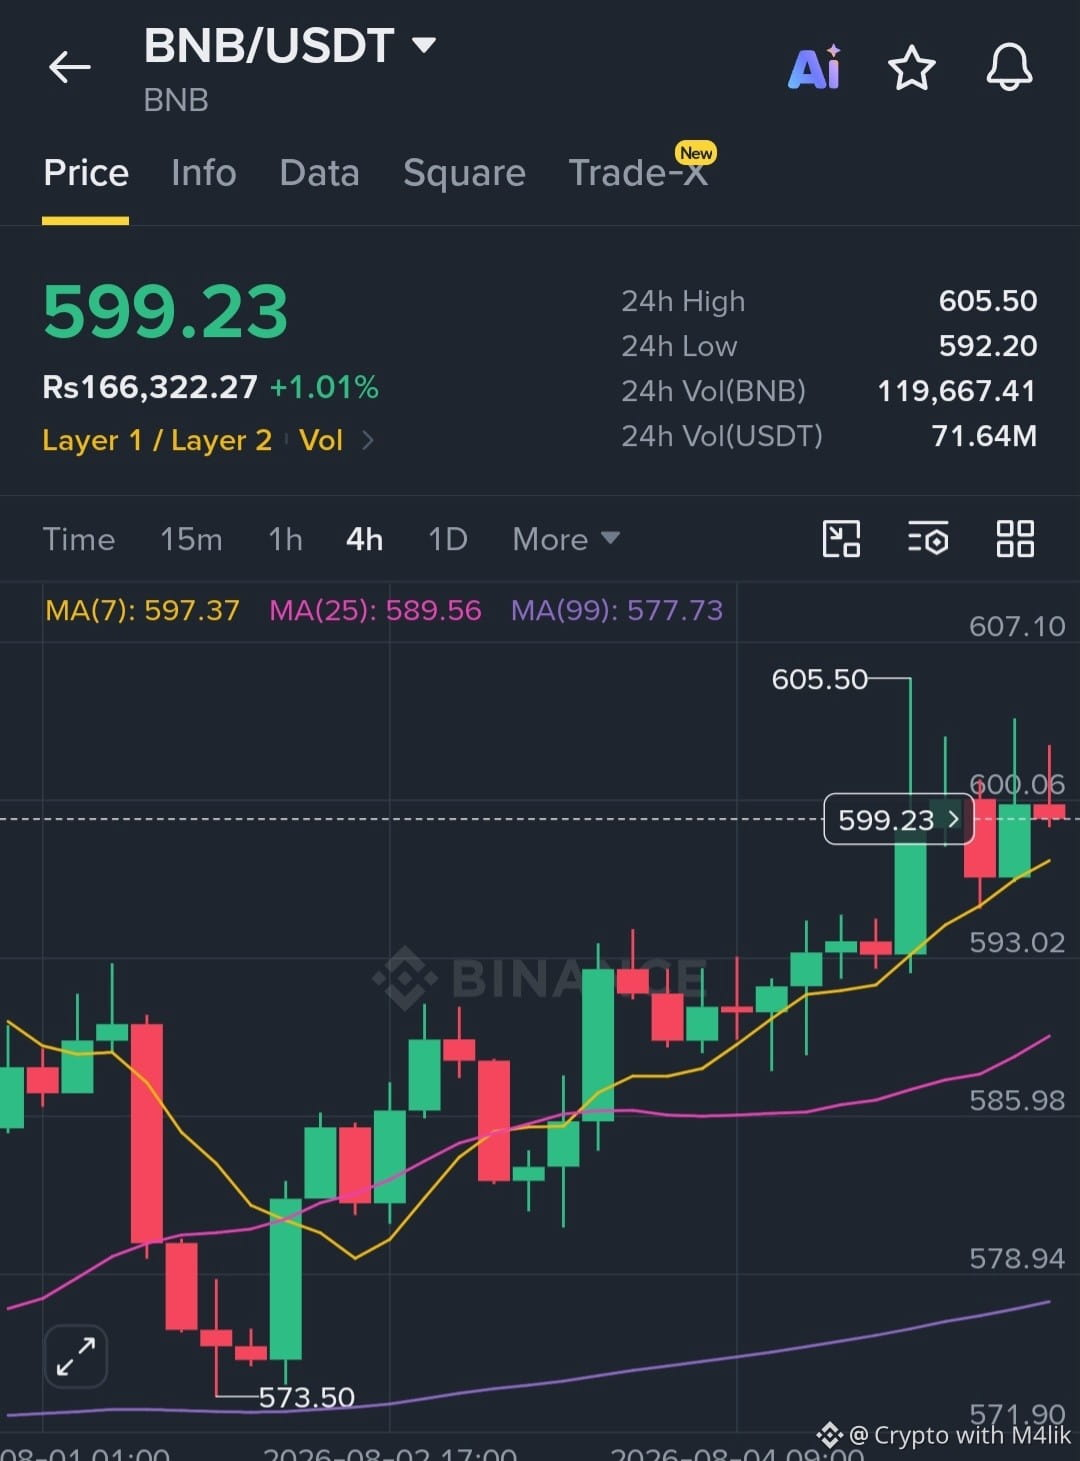Viewport: 1080px width, 1461px height.
Task: Switch to the Data tab
Action: (x=319, y=173)
